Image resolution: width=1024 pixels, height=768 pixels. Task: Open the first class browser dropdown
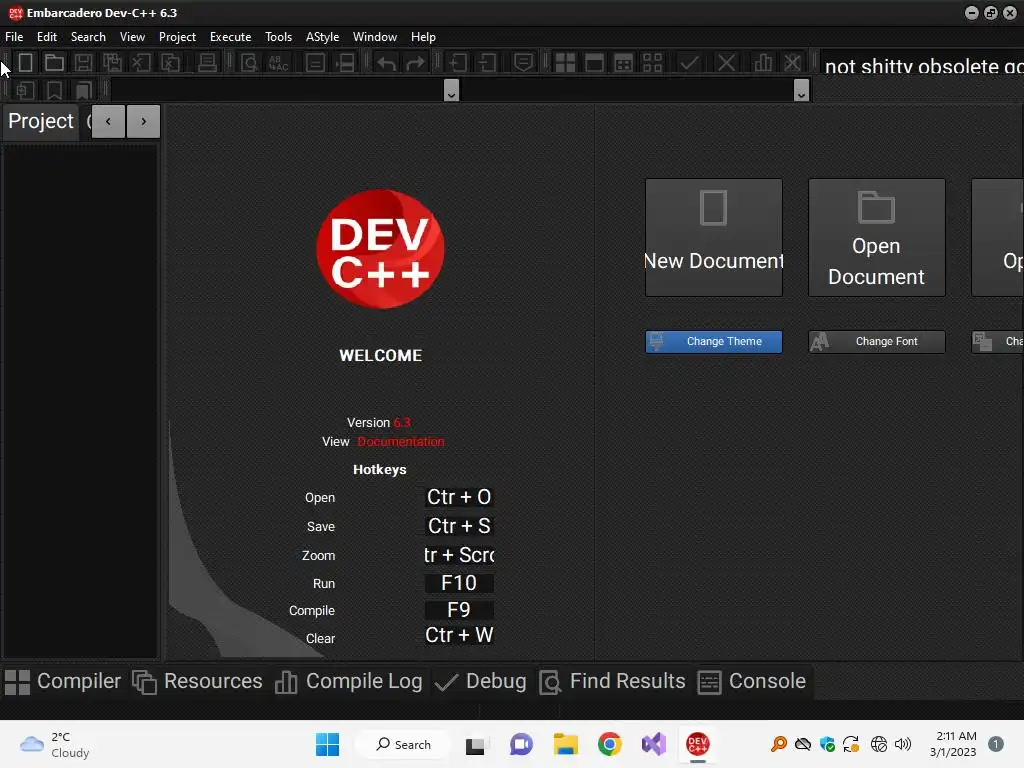[x=451, y=90]
